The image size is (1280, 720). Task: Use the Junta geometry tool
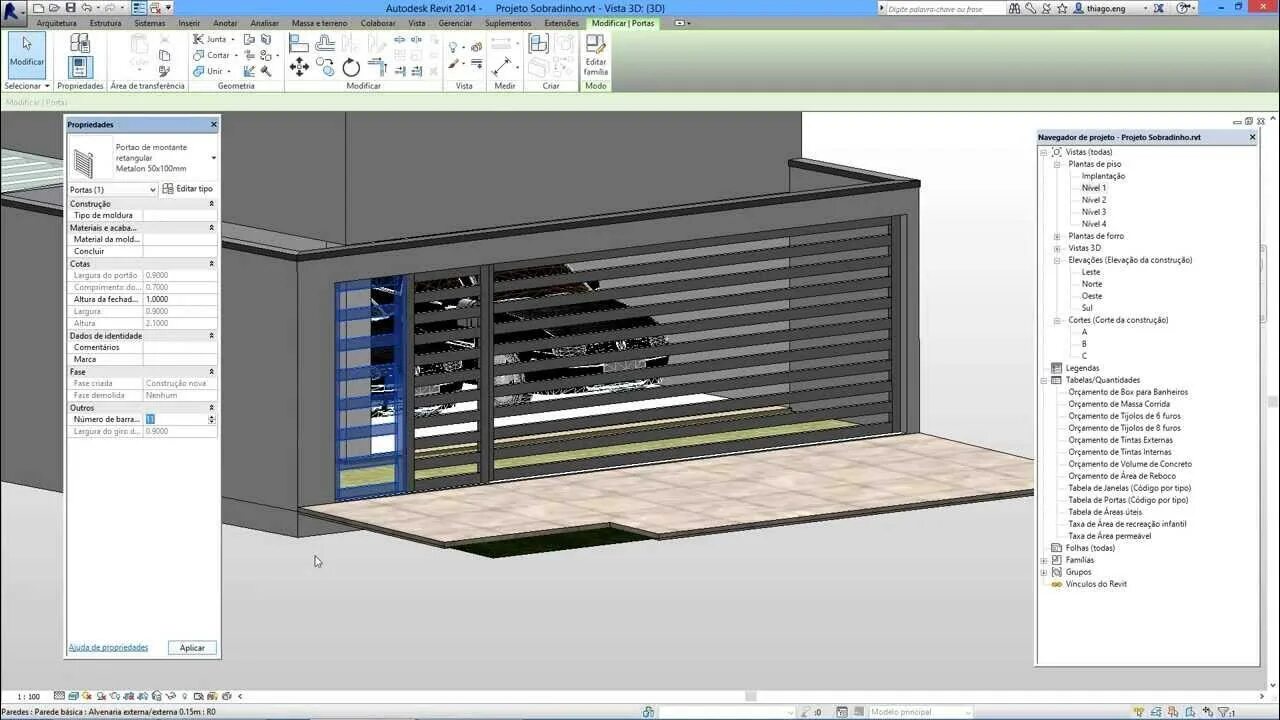[x=212, y=39]
